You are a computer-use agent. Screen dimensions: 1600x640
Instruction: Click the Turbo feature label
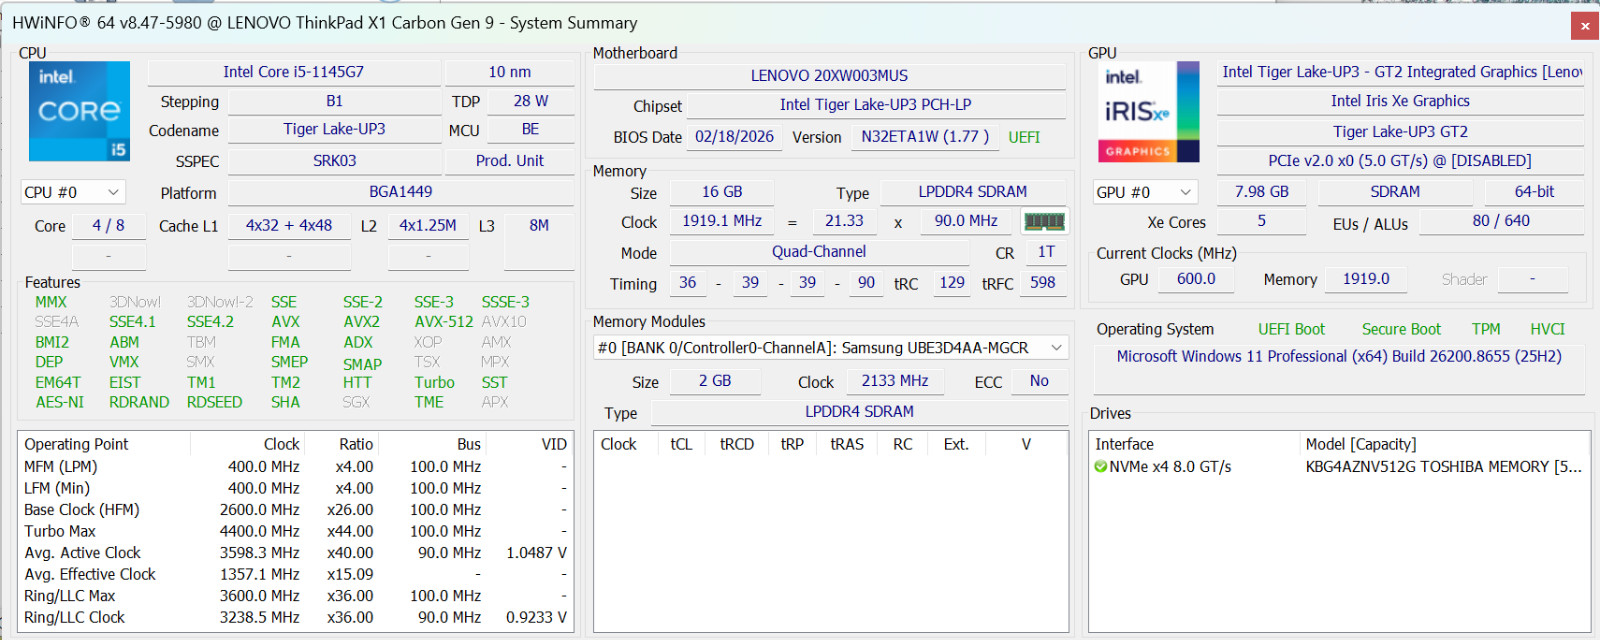click(434, 383)
